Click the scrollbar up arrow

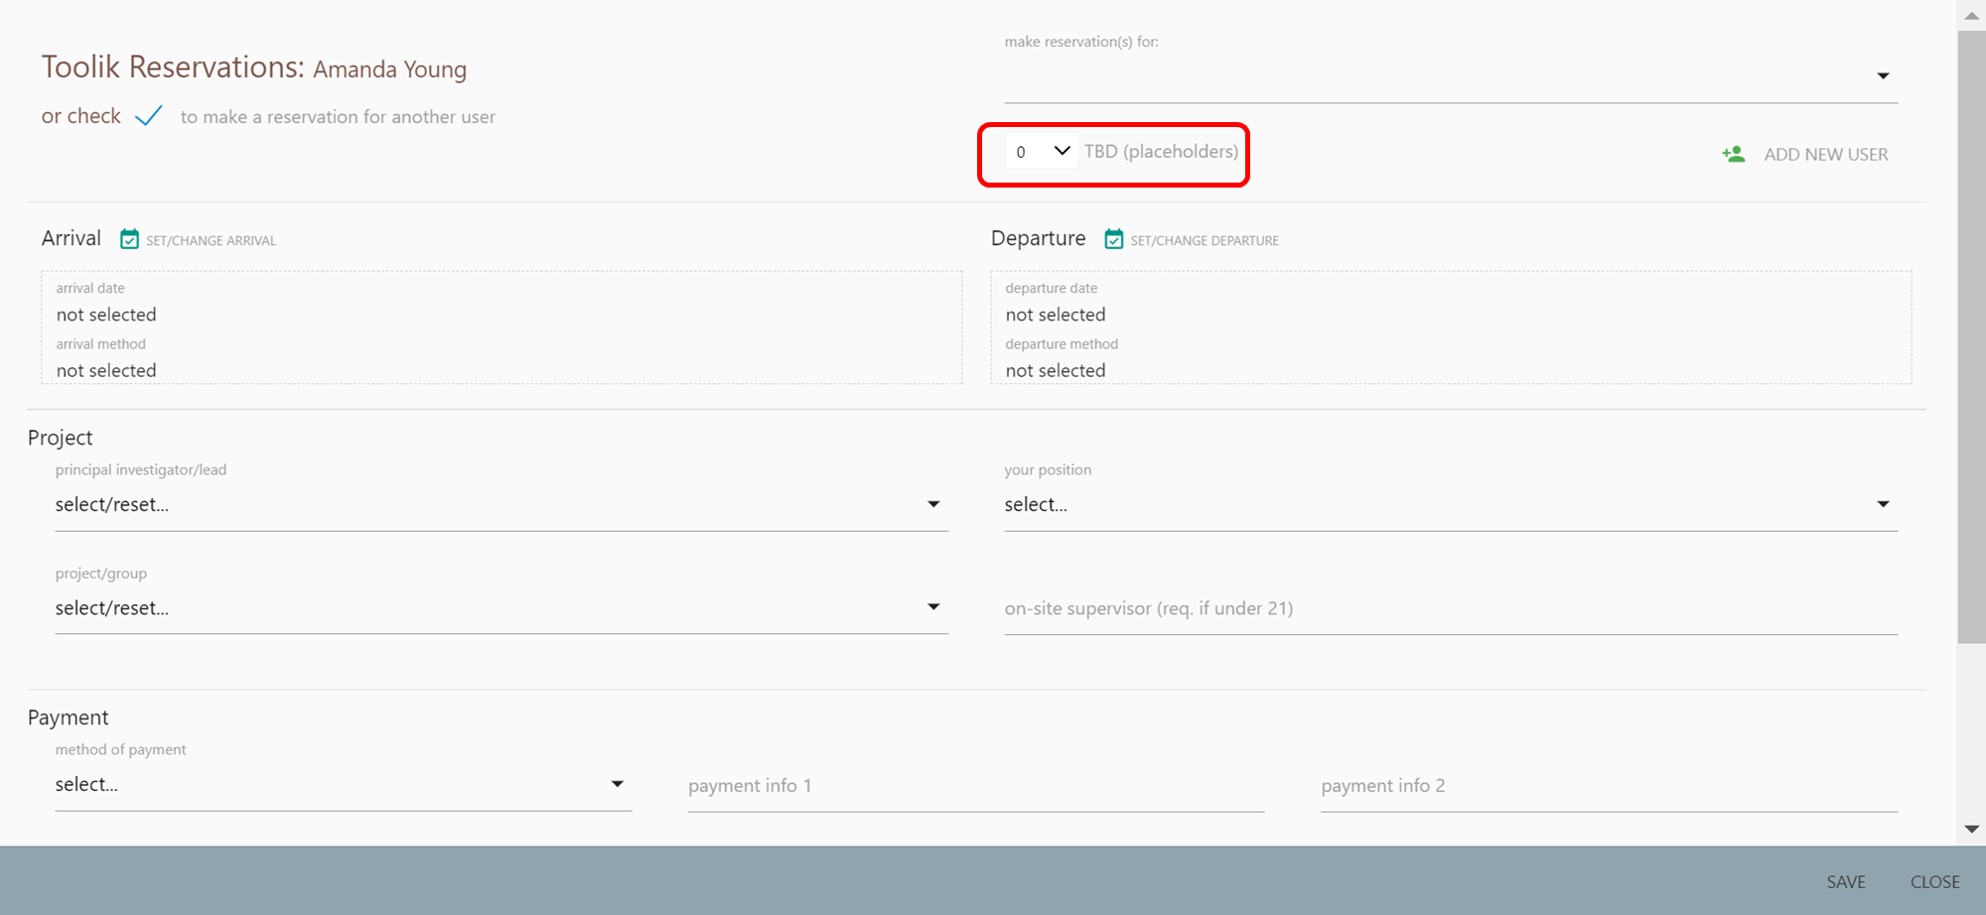tap(1971, 15)
